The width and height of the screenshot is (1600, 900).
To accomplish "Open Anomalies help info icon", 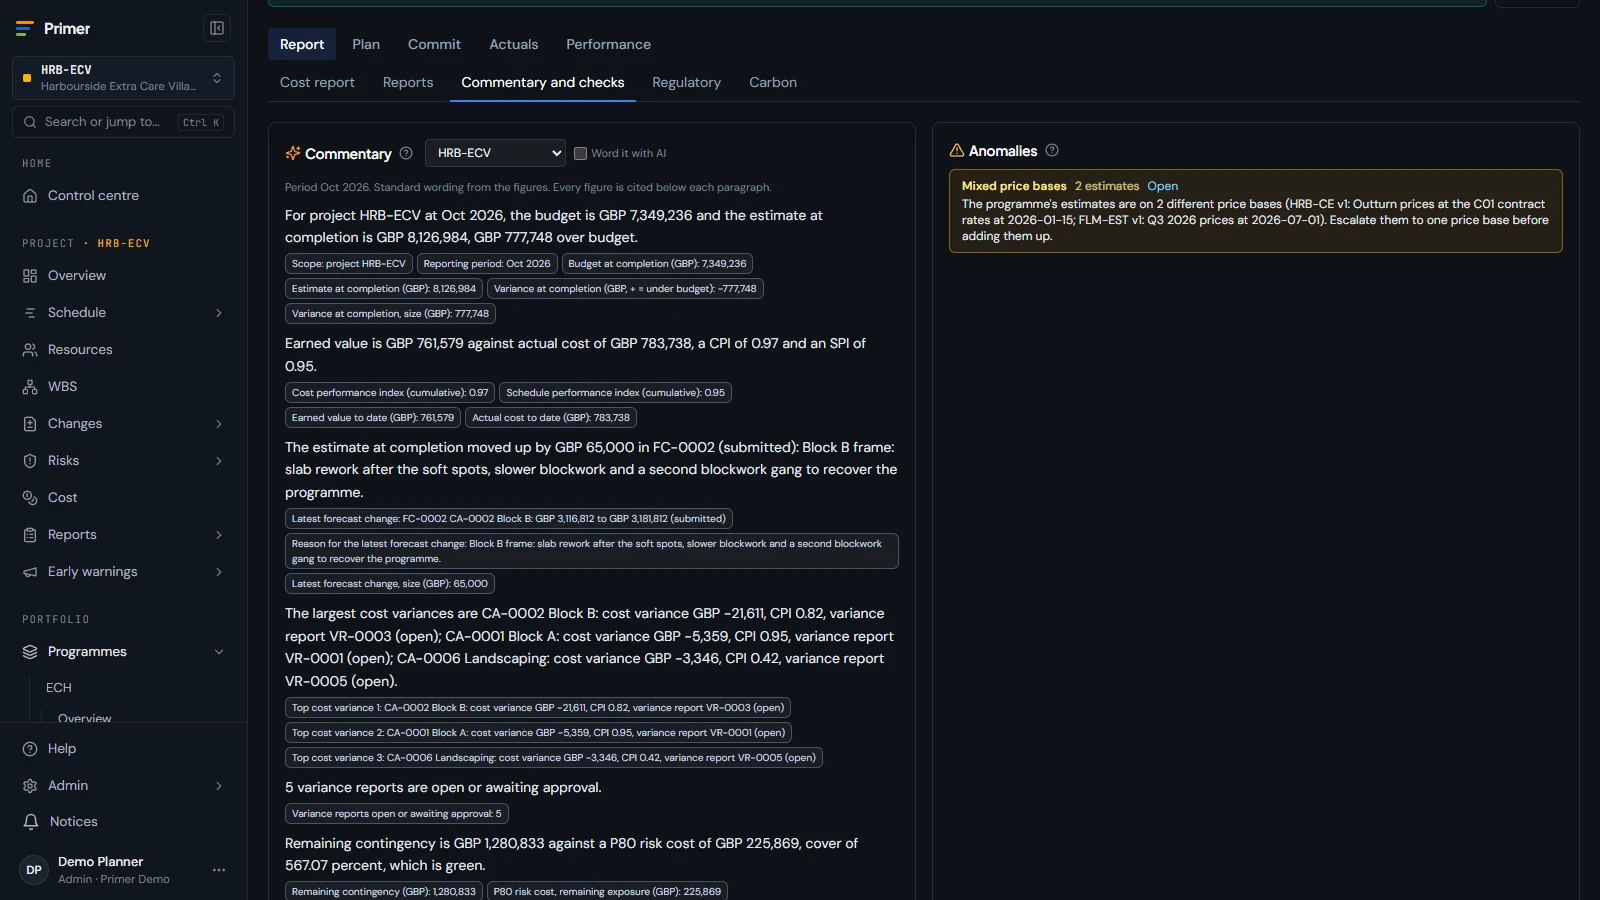I will click(x=1052, y=150).
